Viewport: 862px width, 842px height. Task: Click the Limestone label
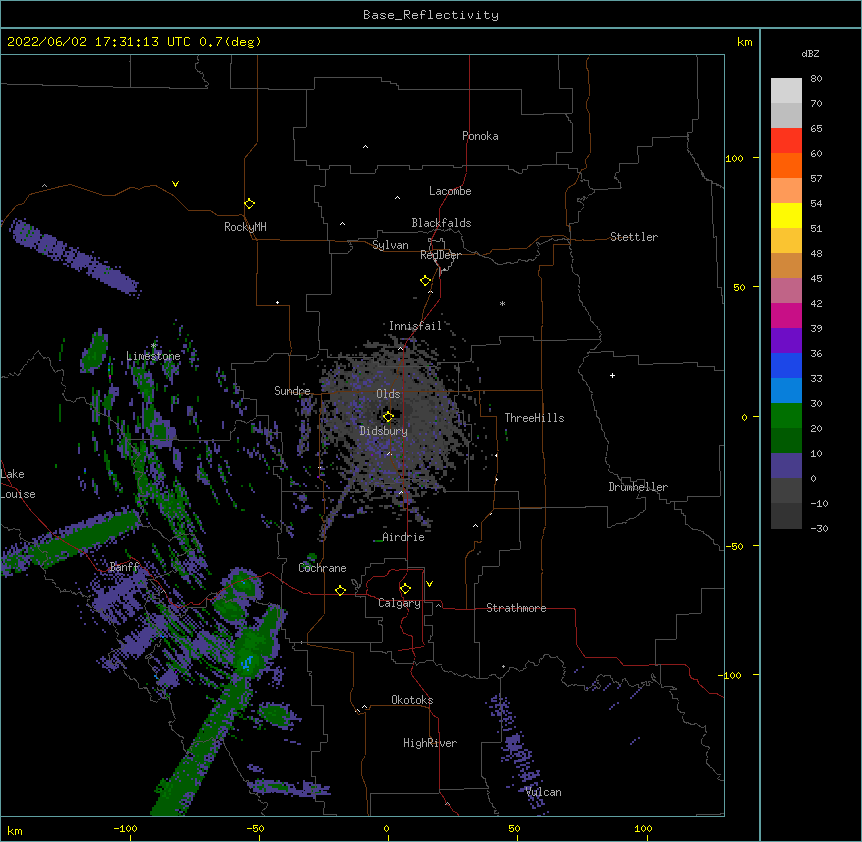[x=153, y=356]
